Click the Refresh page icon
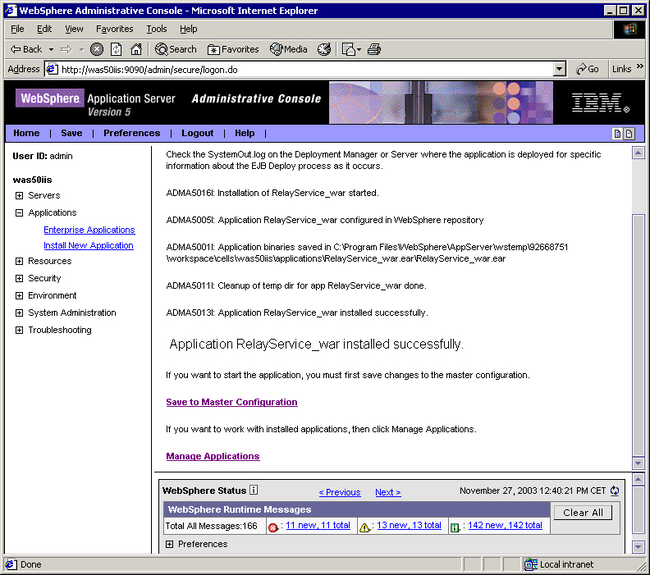This screenshot has height=575, width=650. click(x=116, y=49)
